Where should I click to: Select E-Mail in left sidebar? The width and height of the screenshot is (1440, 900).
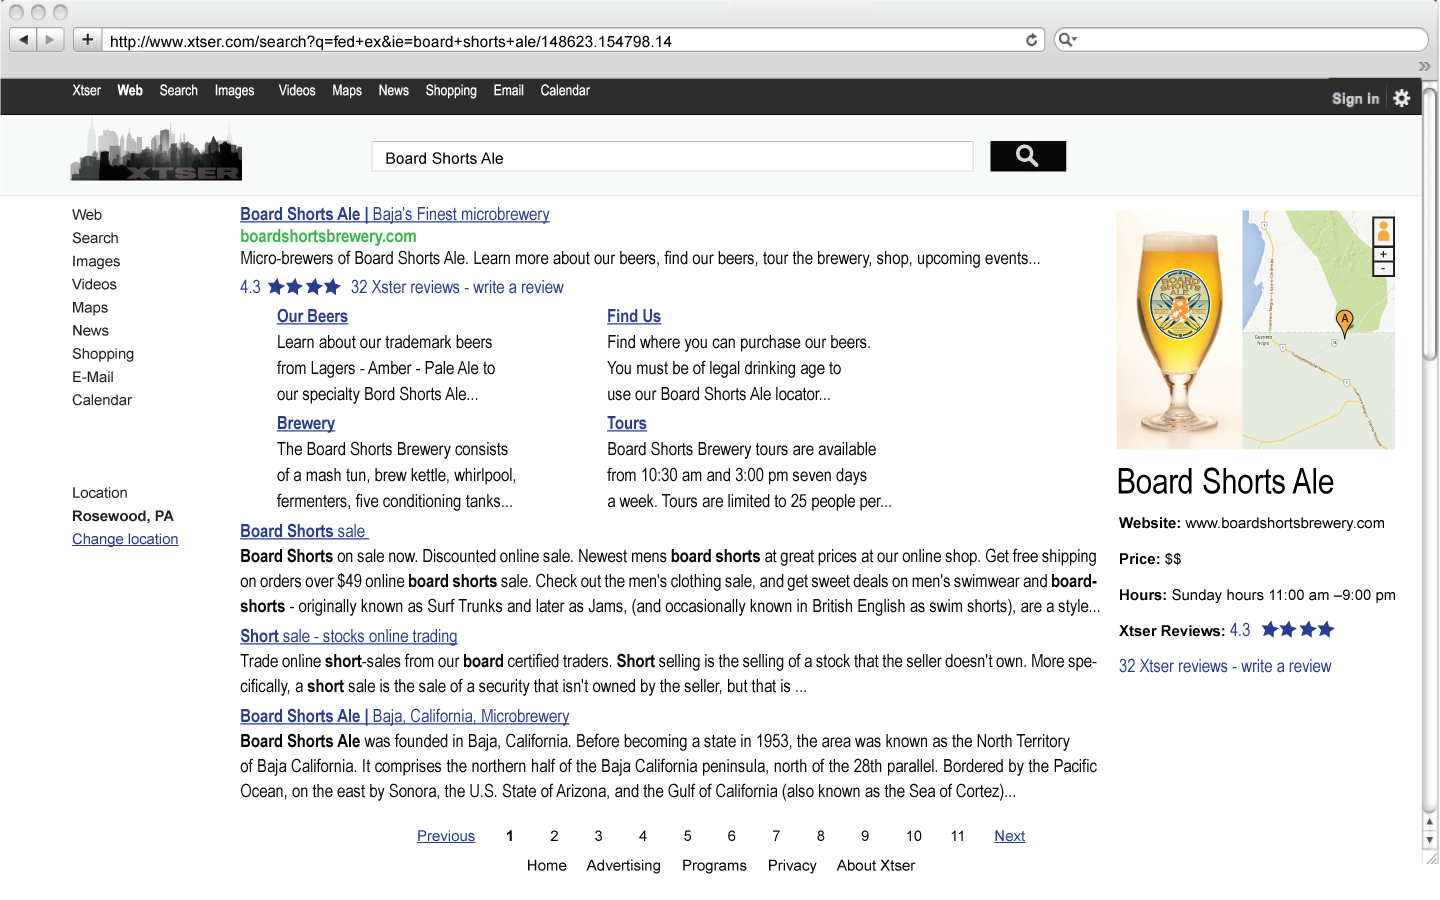click(x=93, y=377)
